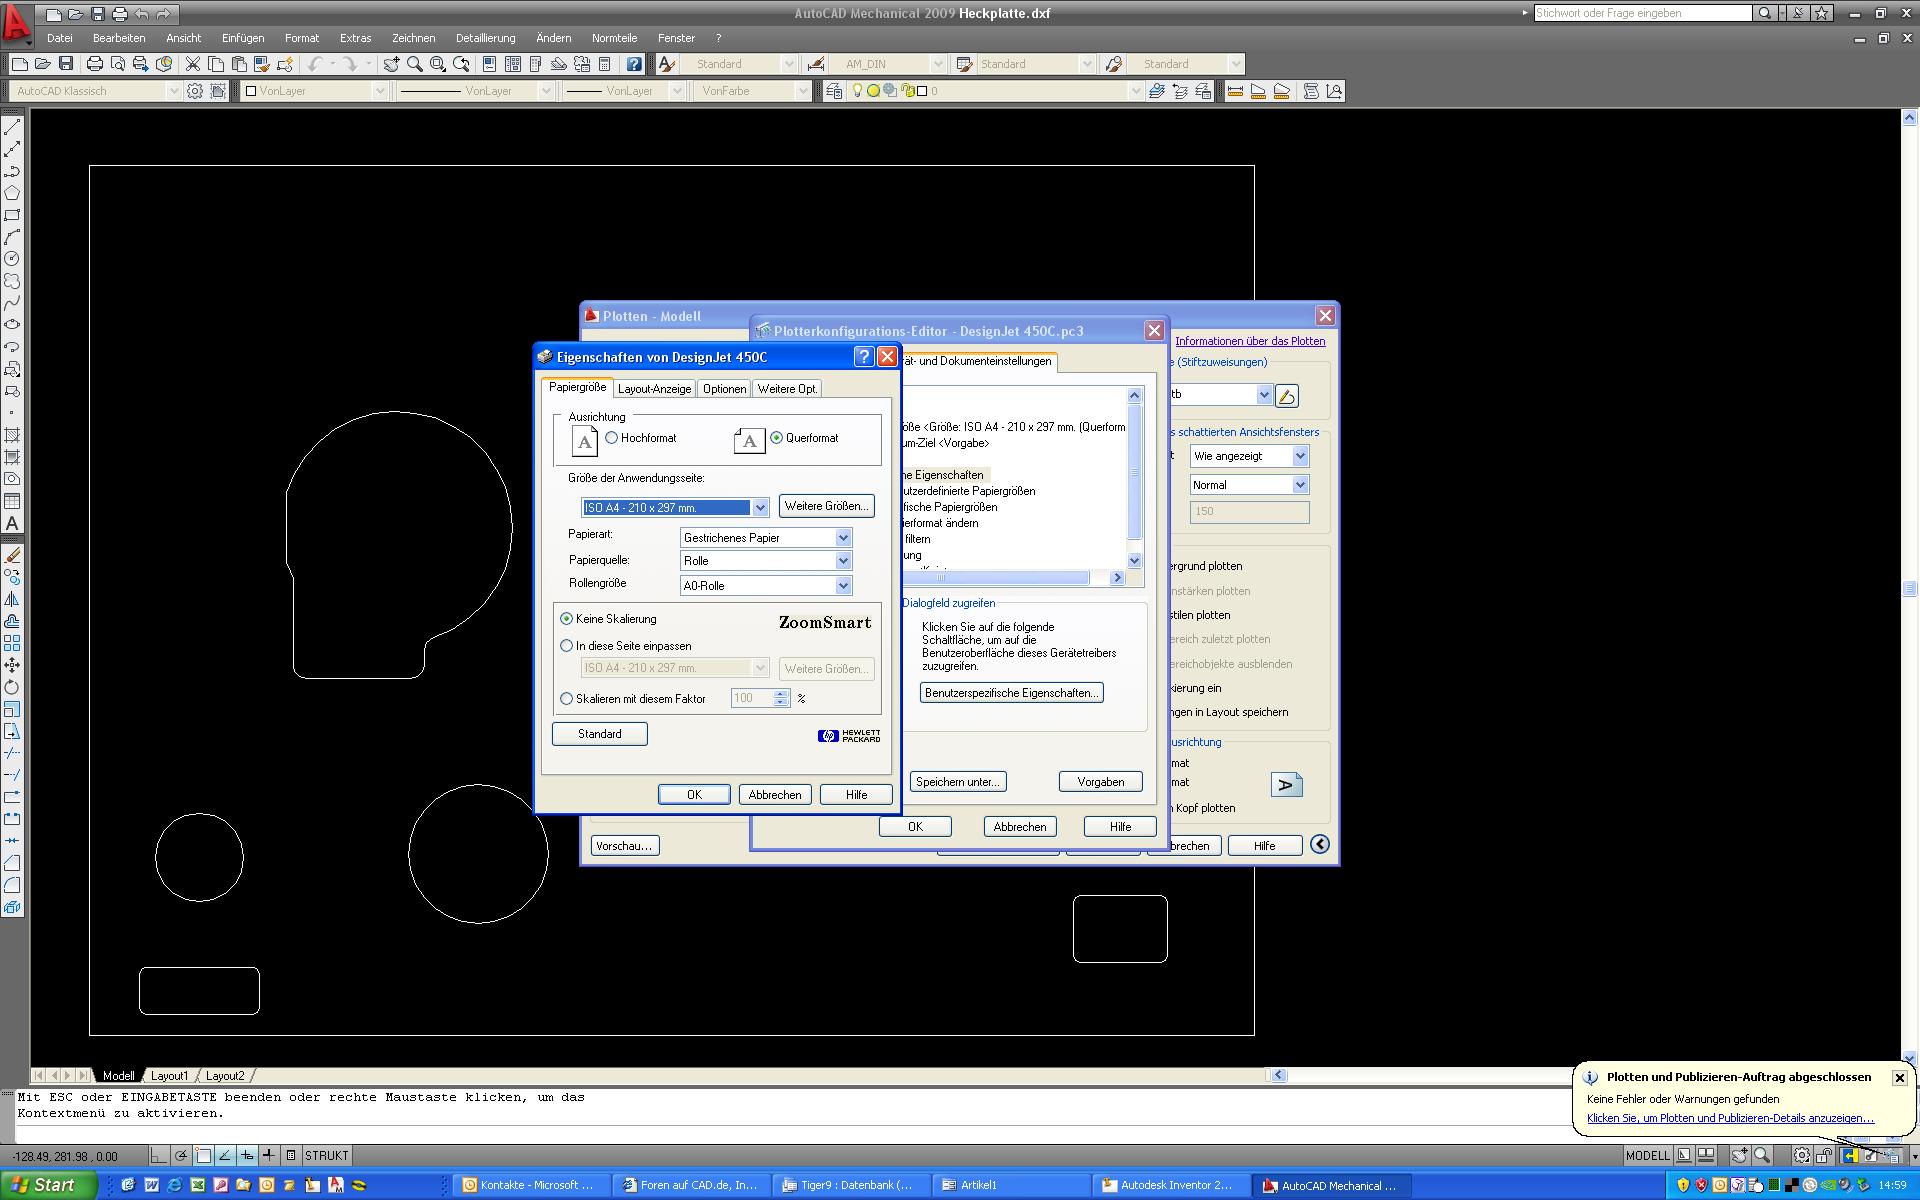
Task: Select Skalieren mit diesem Faktor option
Action: tap(567, 699)
